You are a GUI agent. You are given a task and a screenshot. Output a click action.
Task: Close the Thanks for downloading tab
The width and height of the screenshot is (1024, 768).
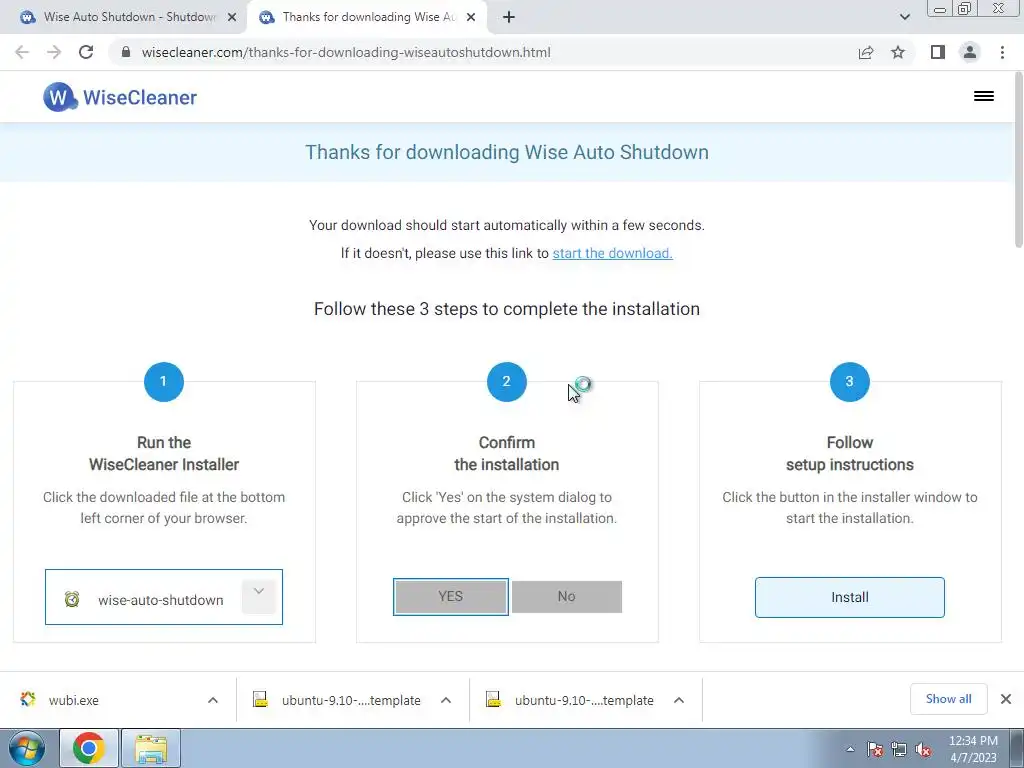pos(471,18)
